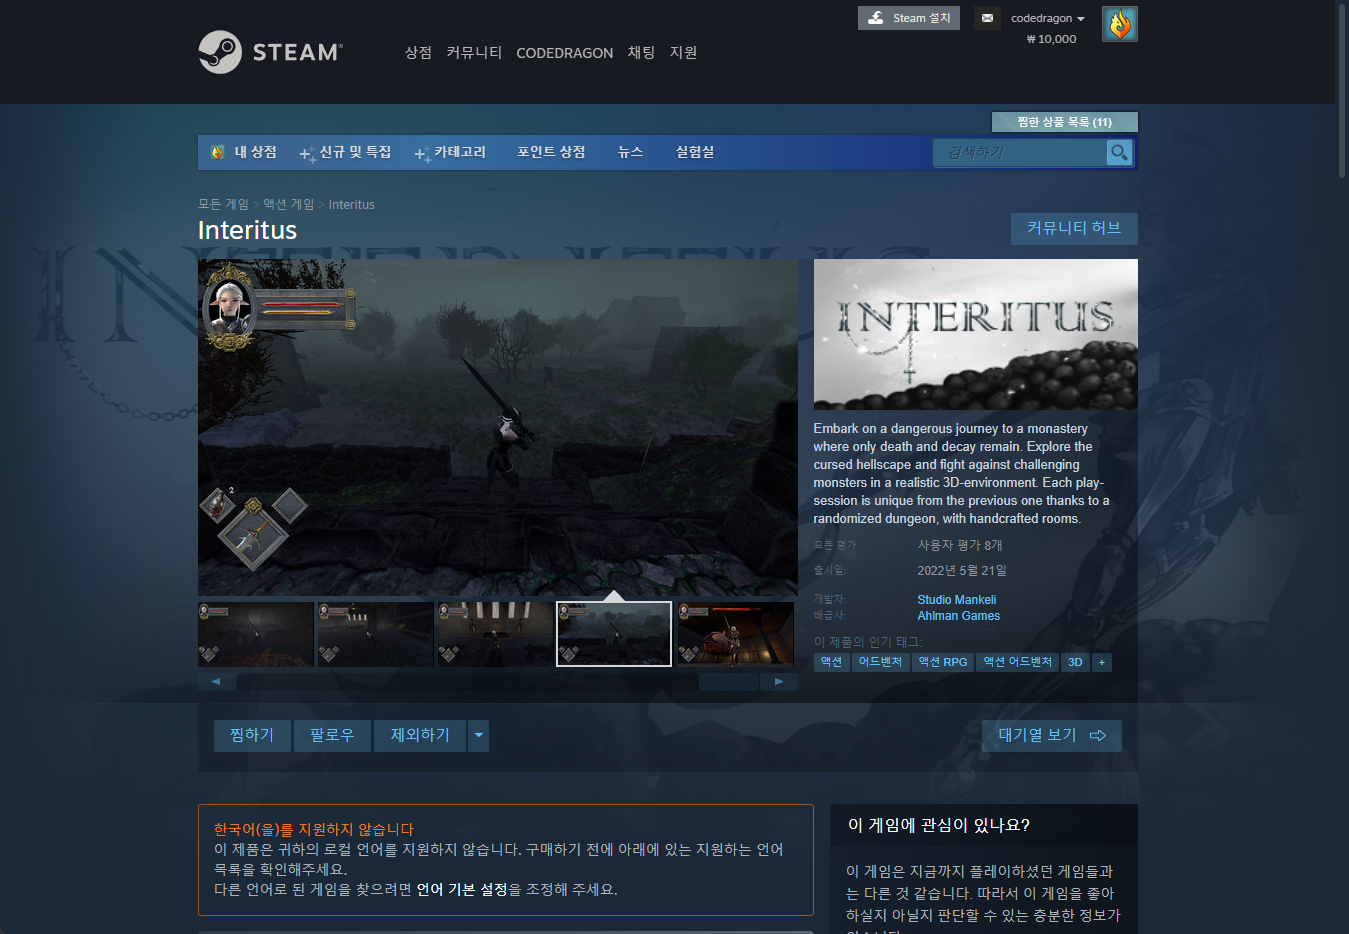Select the fifth screenshot thumbnail with red creature
Image resolution: width=1349 pixels, height=934 pixels.
click(736, 634)
